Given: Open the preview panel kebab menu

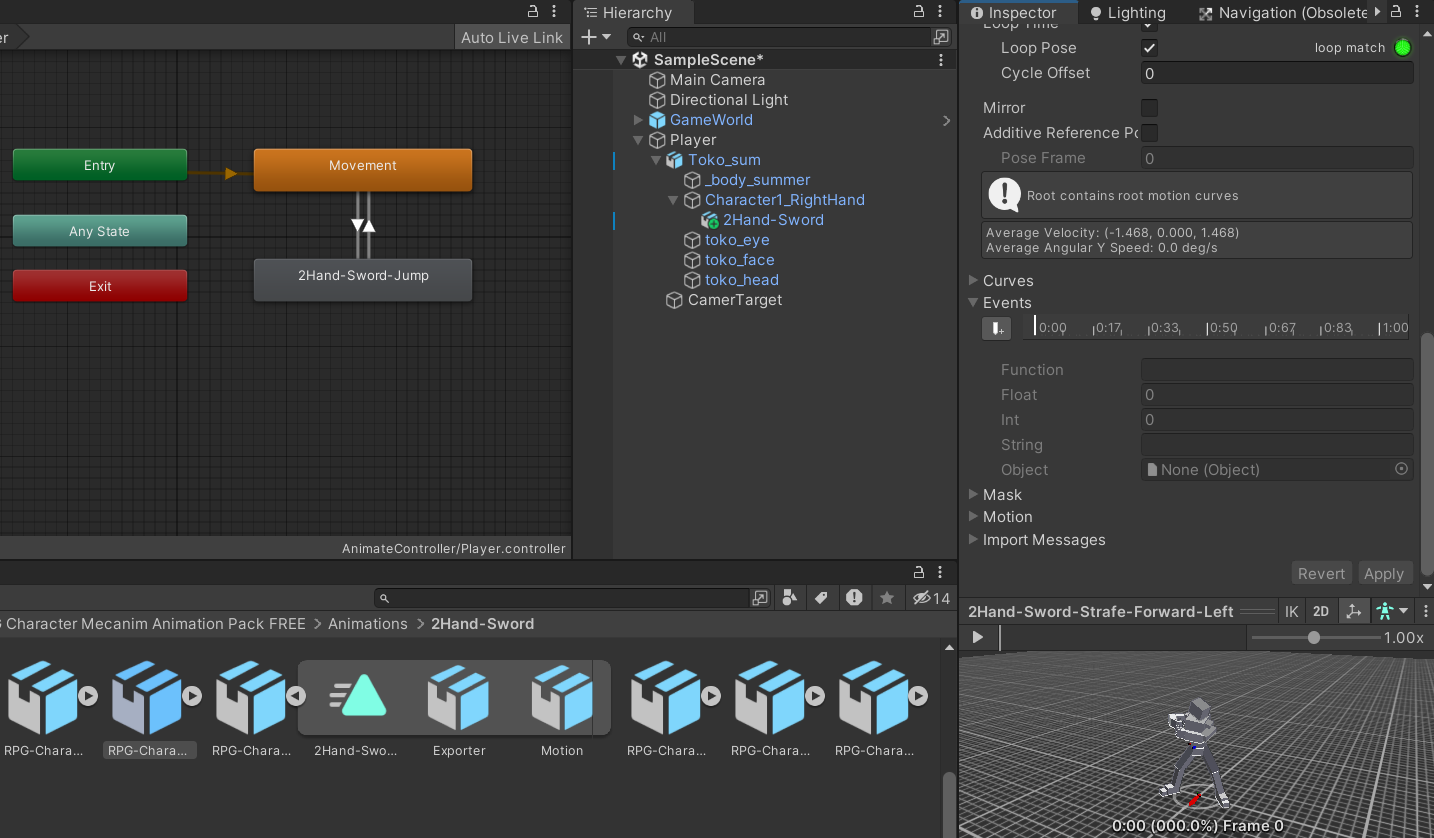Looking at the screenshot, I should pos(1424,611).
